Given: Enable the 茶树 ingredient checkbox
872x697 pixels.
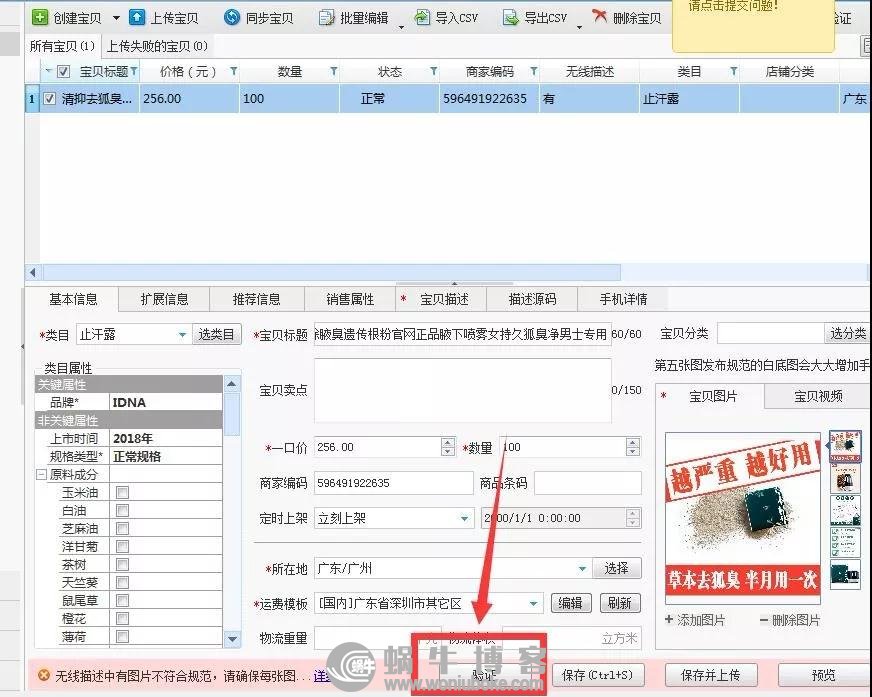Looking at the screenshot, I should pos(122,565).
